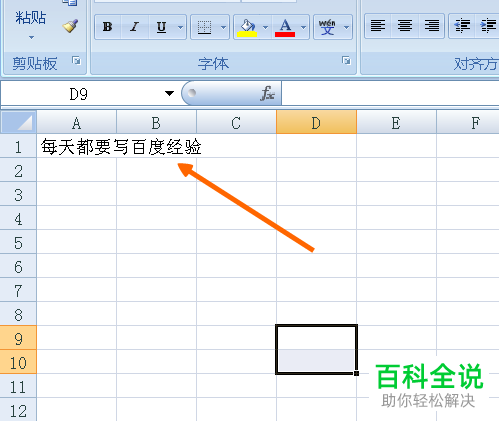The image size is (499, 421).
Task: Select row 6 header
Action: [18, 266]
